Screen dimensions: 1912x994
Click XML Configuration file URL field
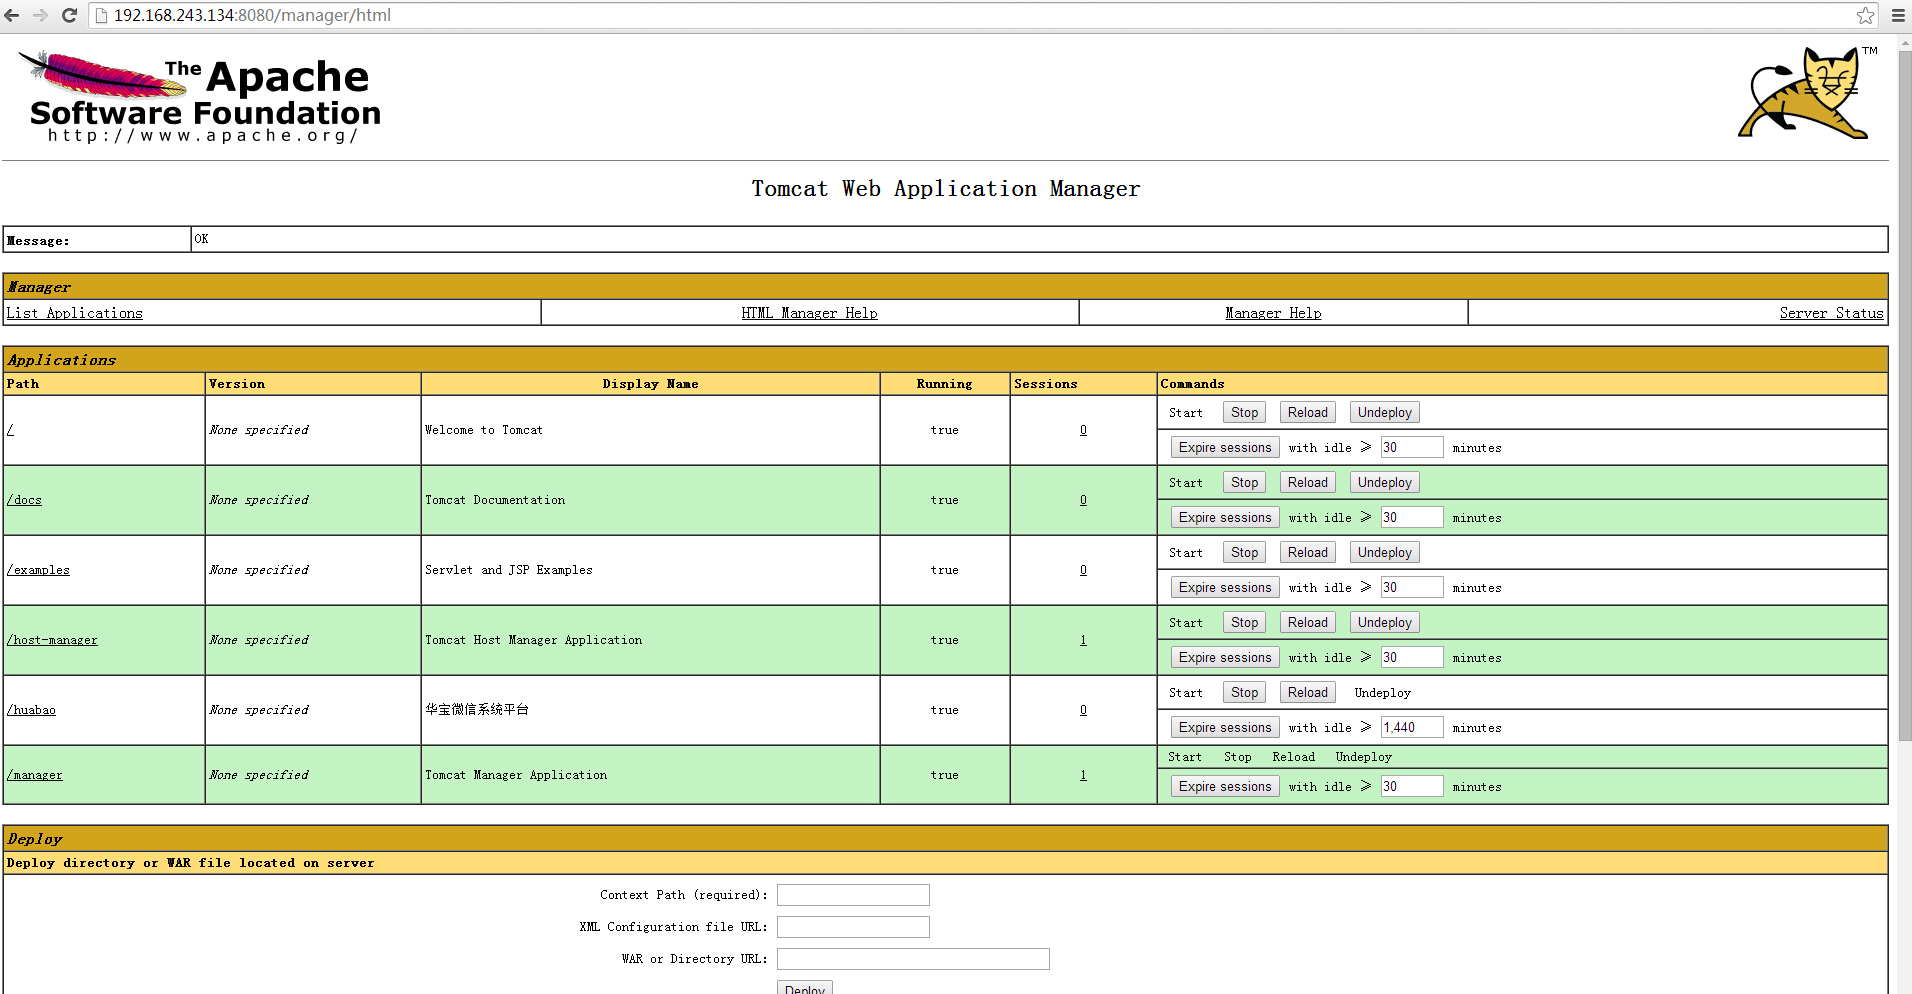click(x=853, y=927)
